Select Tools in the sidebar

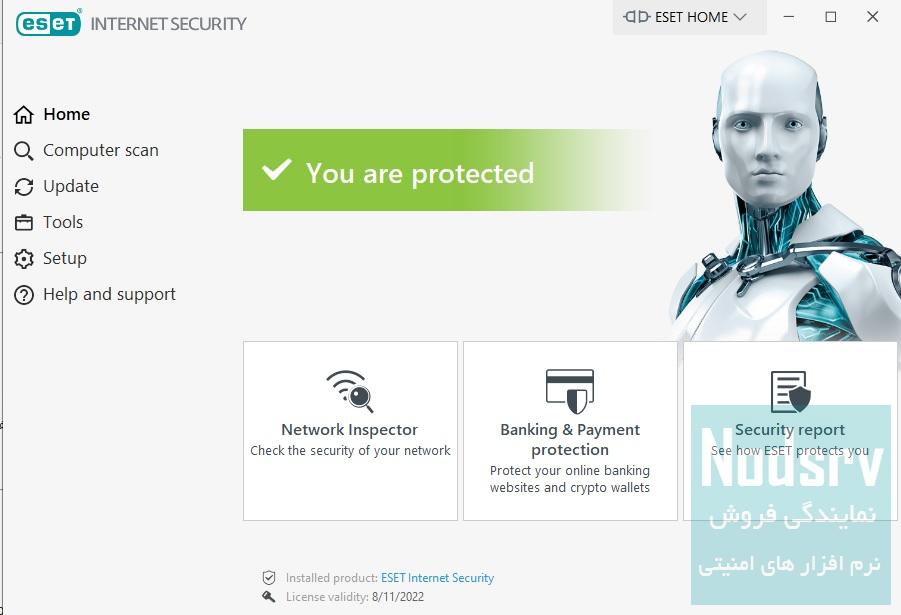coord(63,223)
